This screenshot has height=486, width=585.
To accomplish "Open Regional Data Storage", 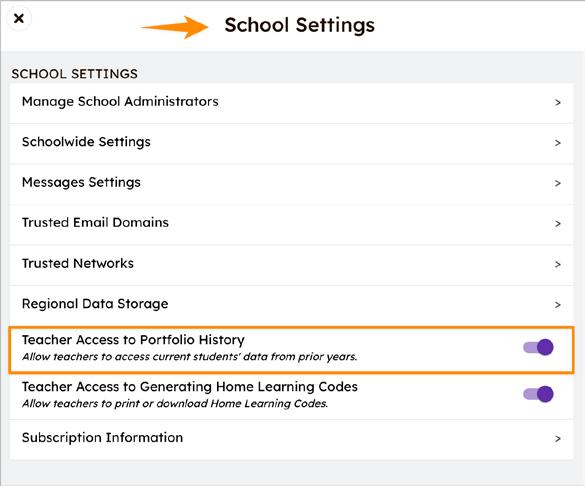I will tap(291, 304).
